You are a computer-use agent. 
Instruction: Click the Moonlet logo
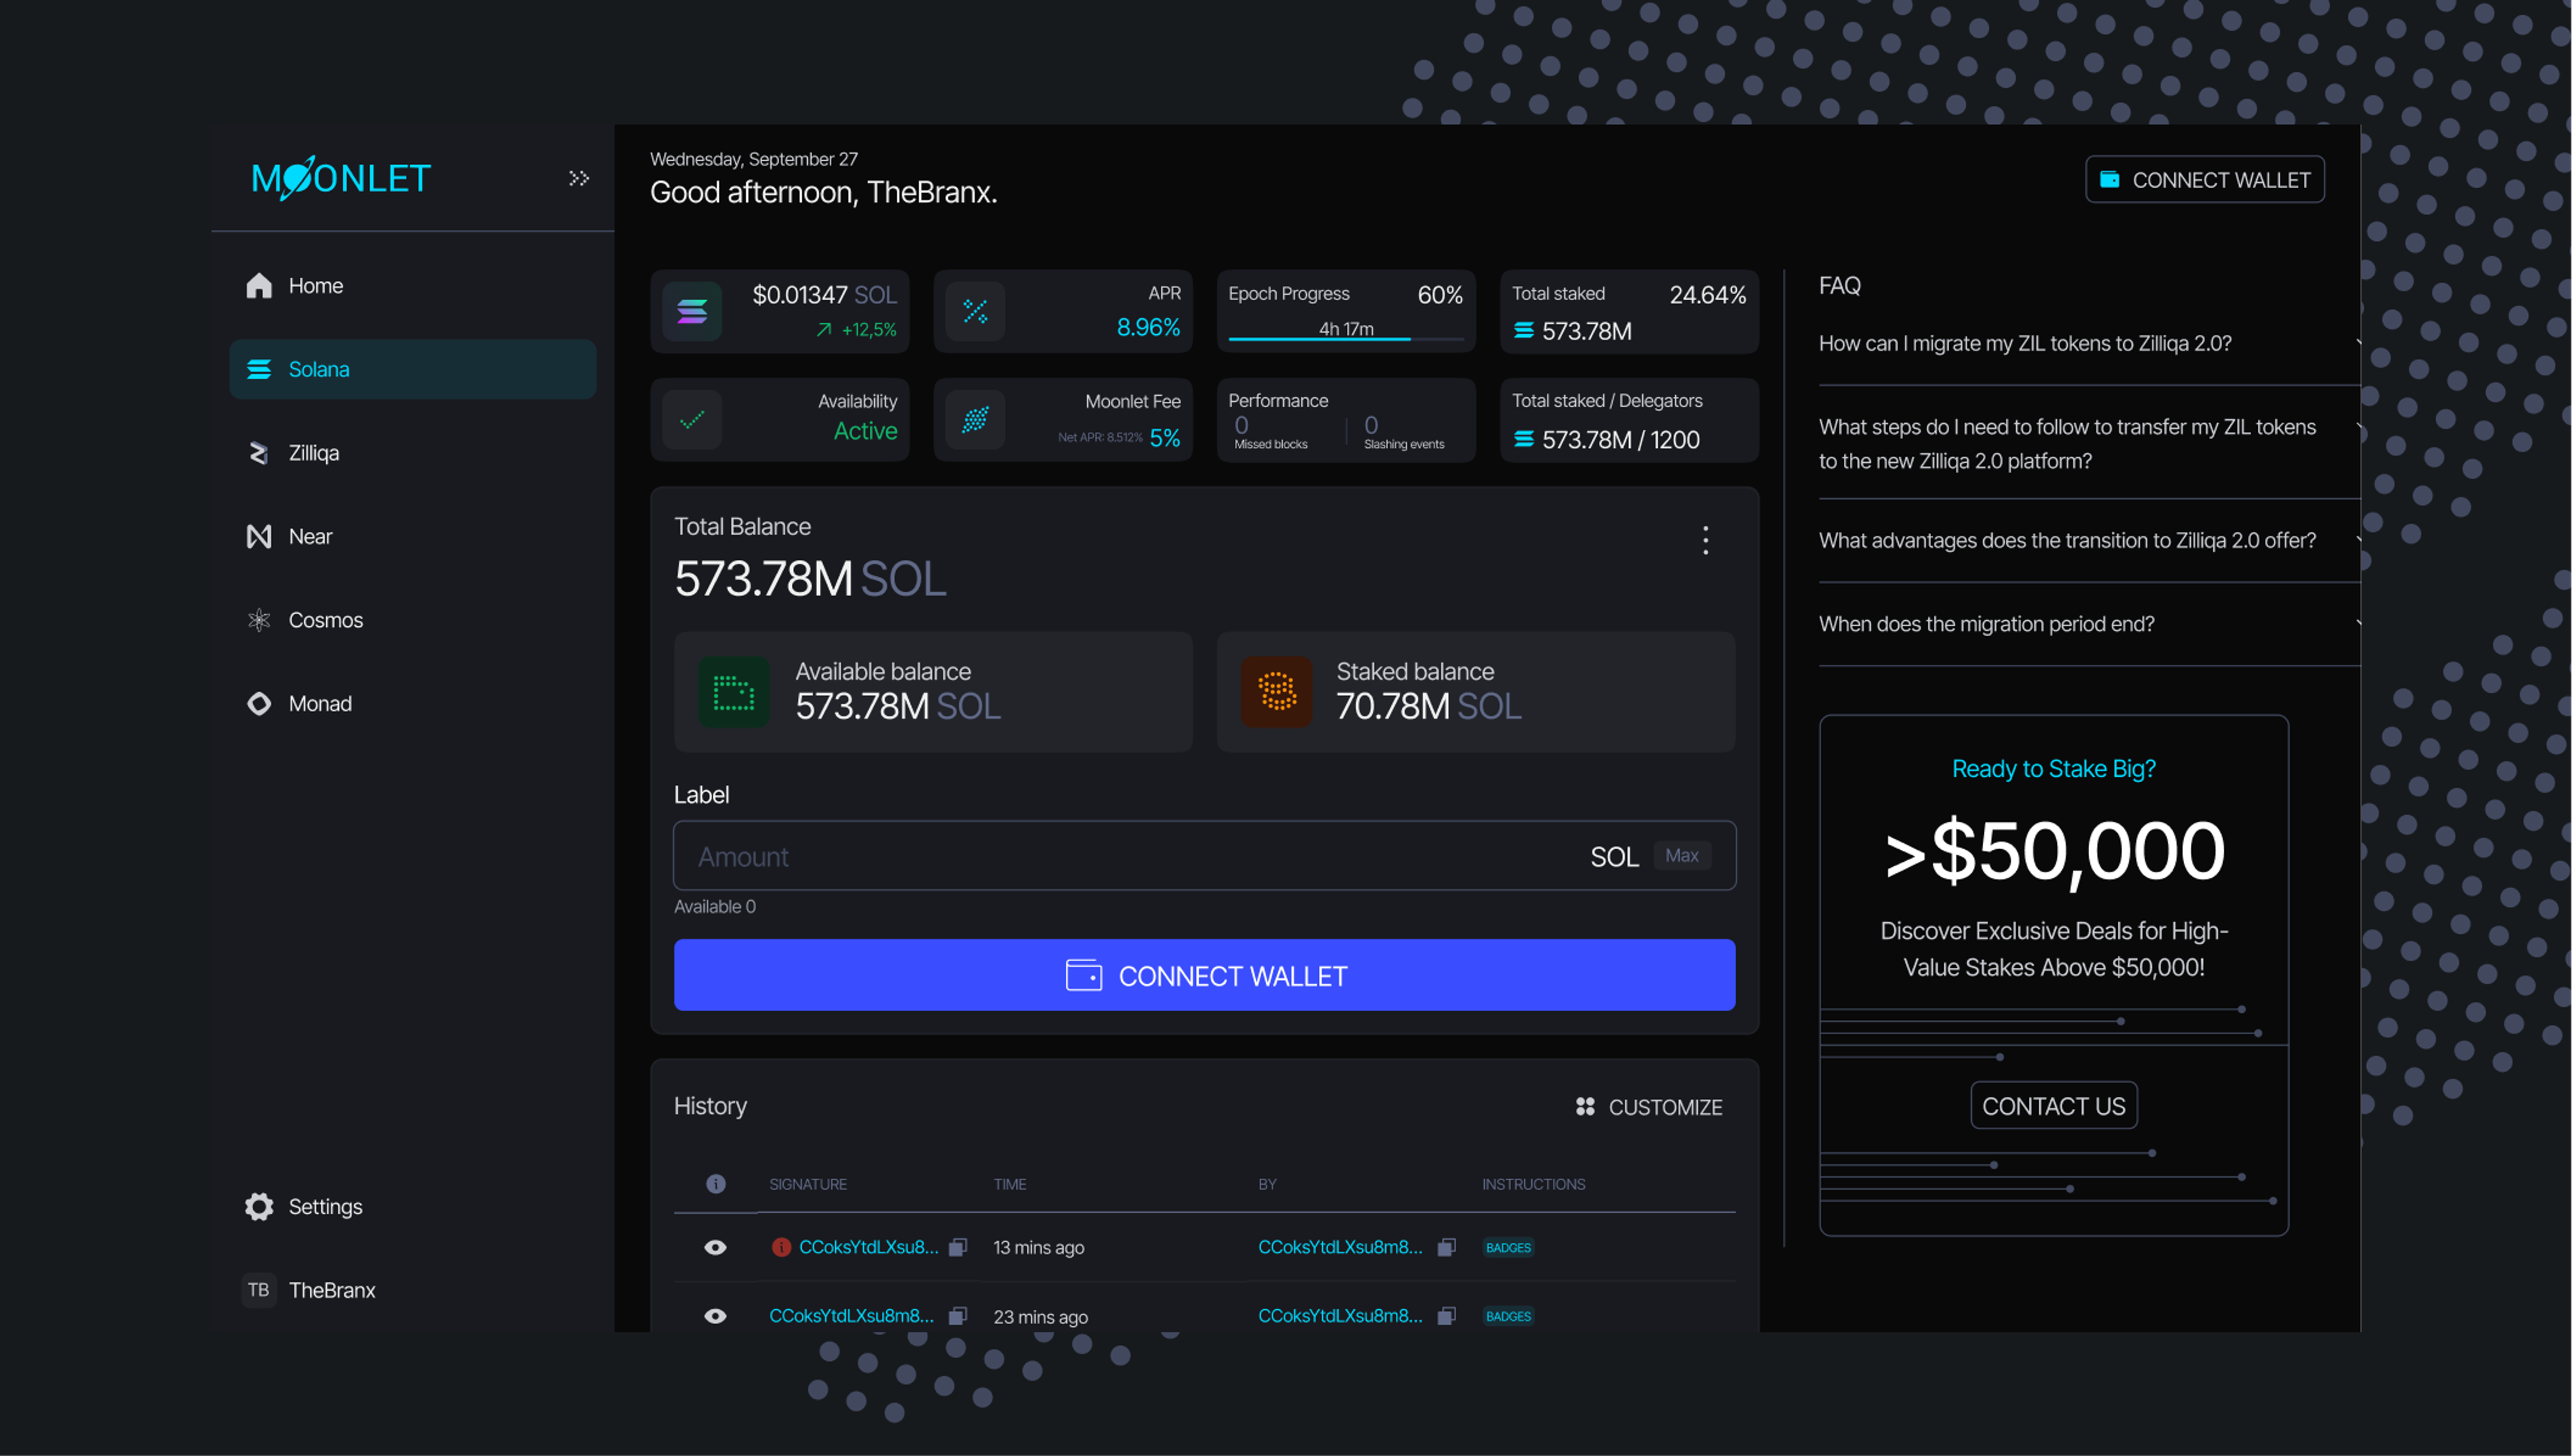[x=341, y=178]
